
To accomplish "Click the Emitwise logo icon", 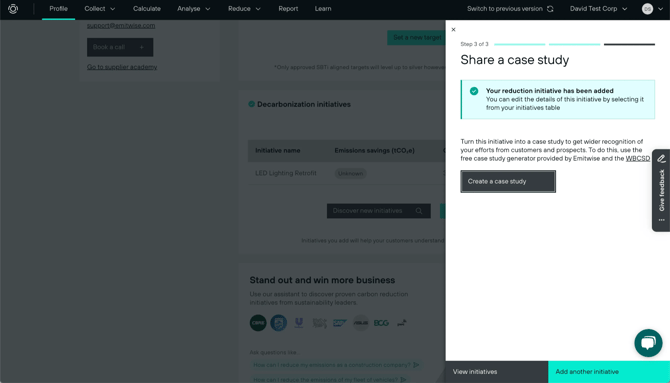I will tap(13, 9).
